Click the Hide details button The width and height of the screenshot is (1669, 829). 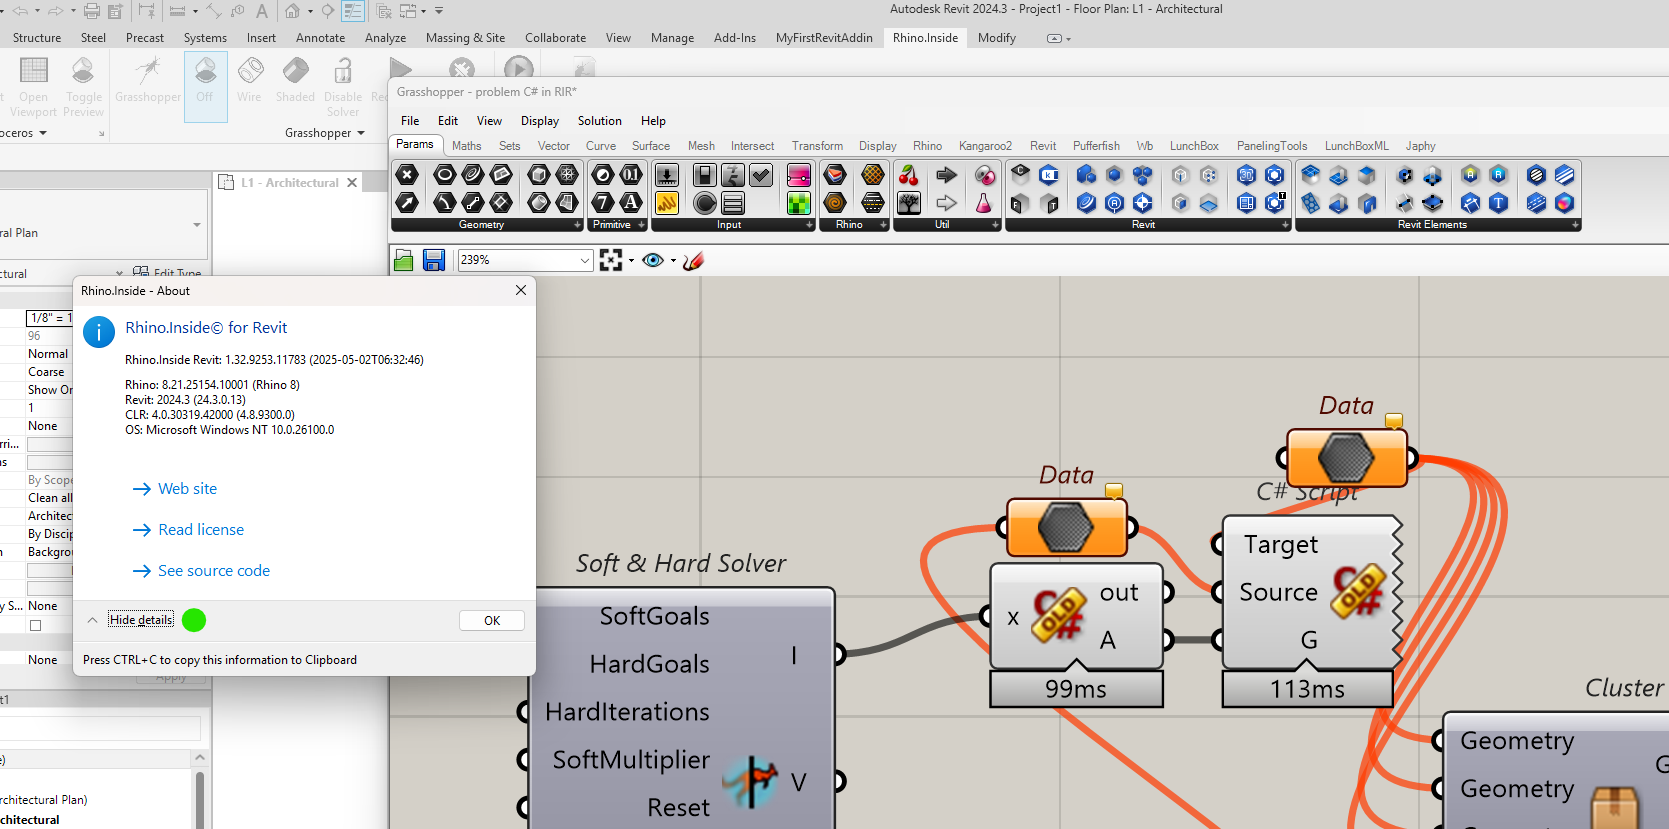pyautogui.click(x=141, y=620)
